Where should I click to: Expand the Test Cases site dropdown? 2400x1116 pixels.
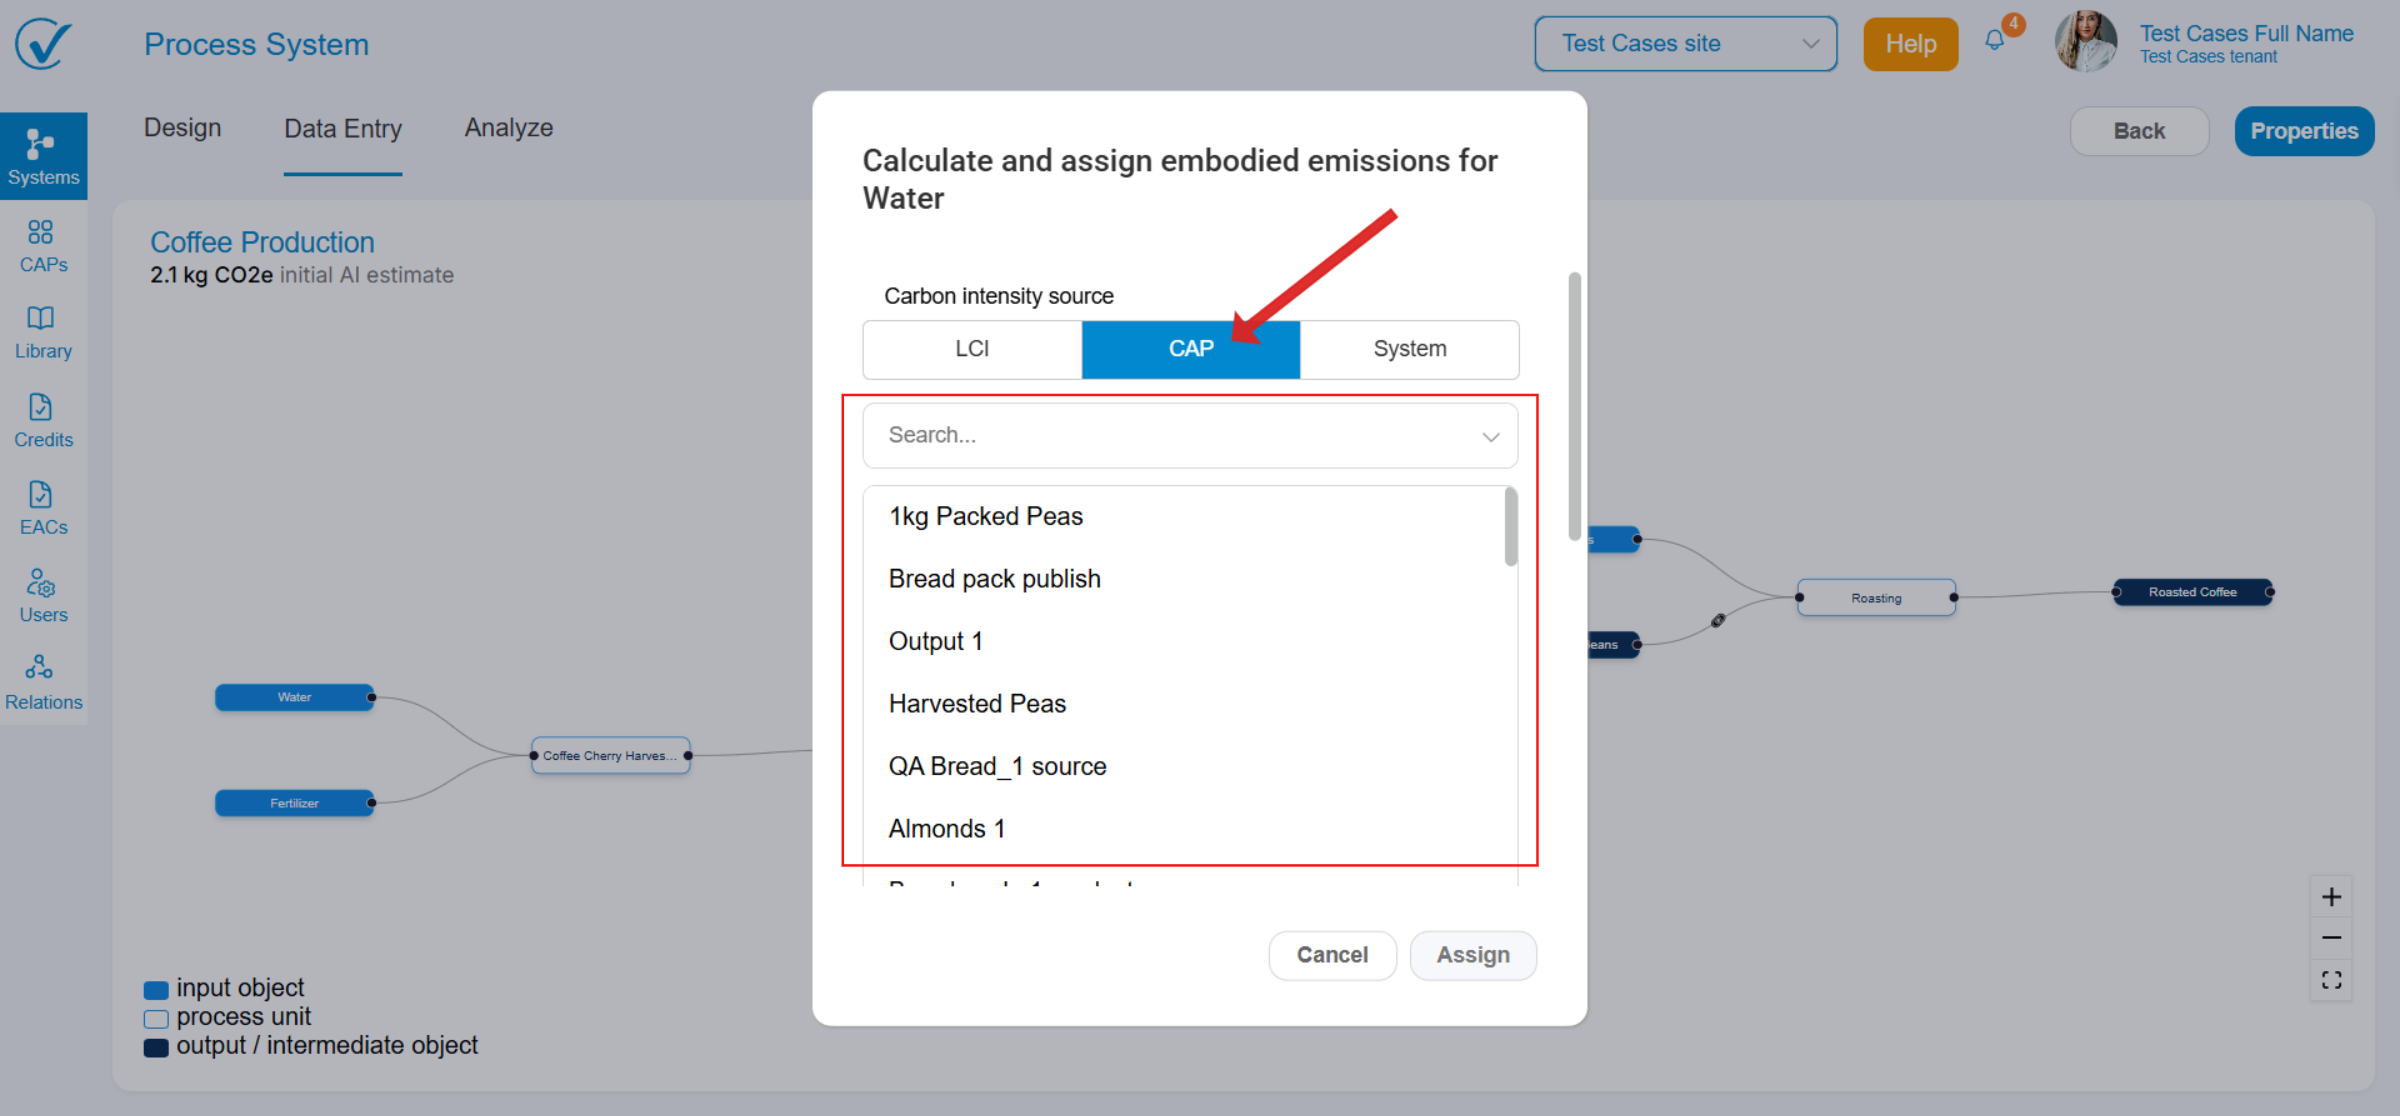point(1685,44)
